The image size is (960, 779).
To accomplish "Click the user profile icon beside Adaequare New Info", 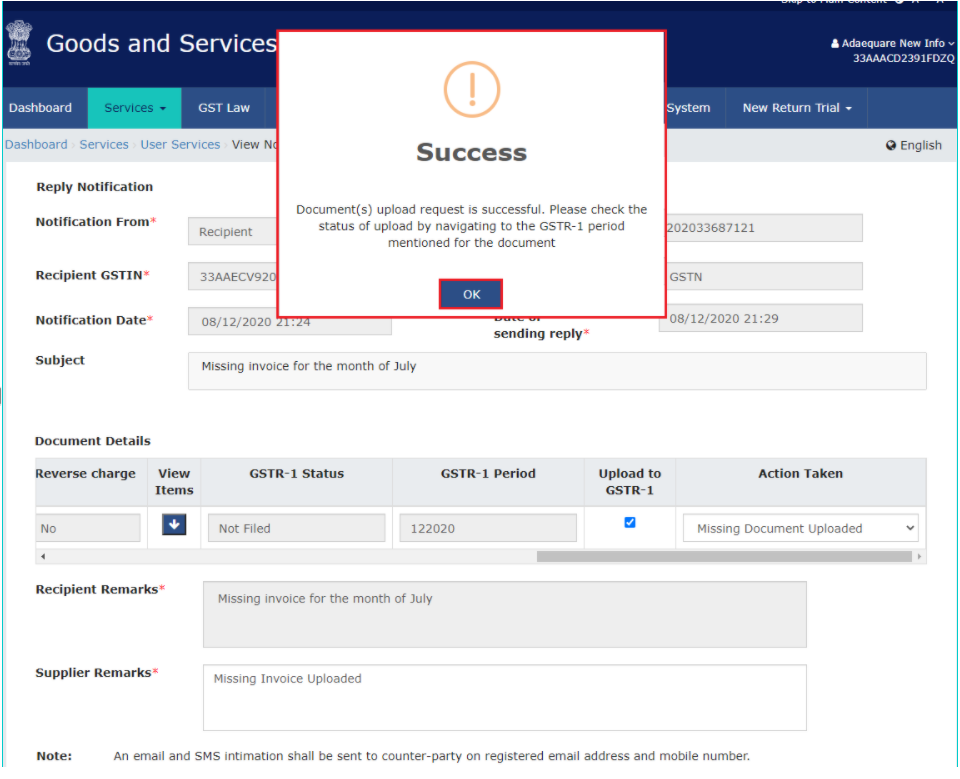I will click(834, 43).
